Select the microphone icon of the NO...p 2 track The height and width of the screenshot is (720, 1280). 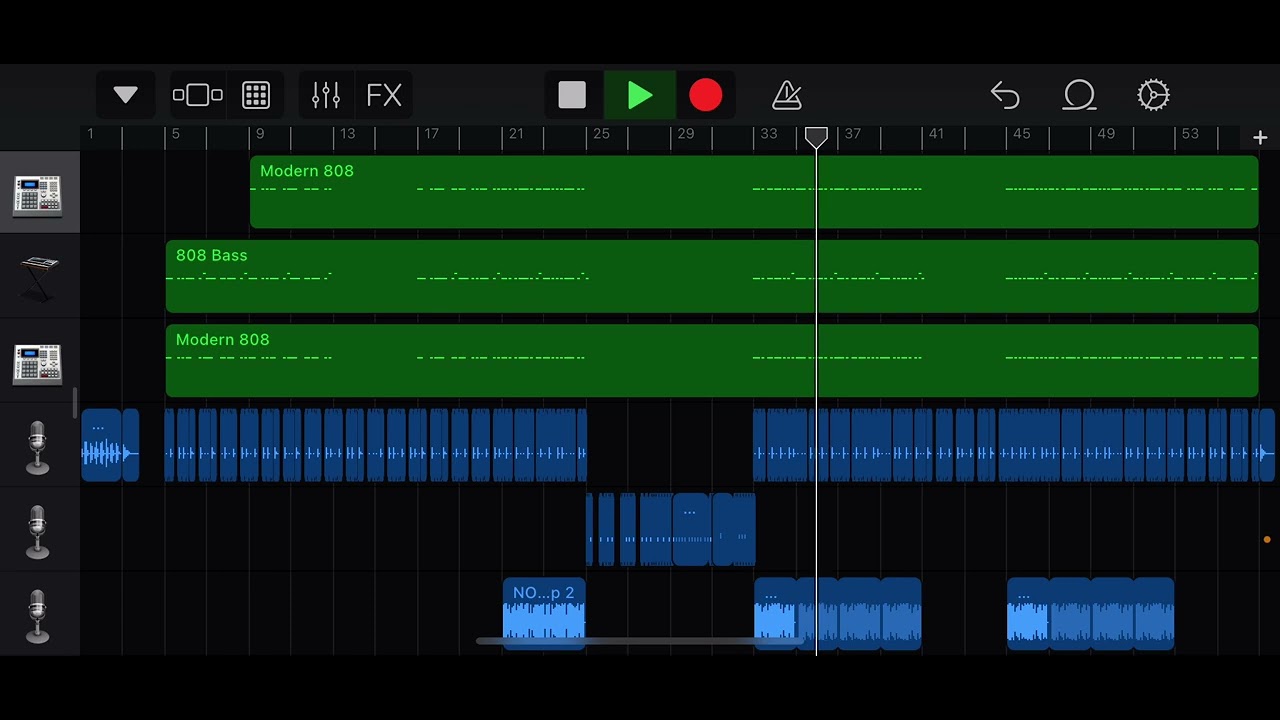pyautogui.click(x=37, y=617)
